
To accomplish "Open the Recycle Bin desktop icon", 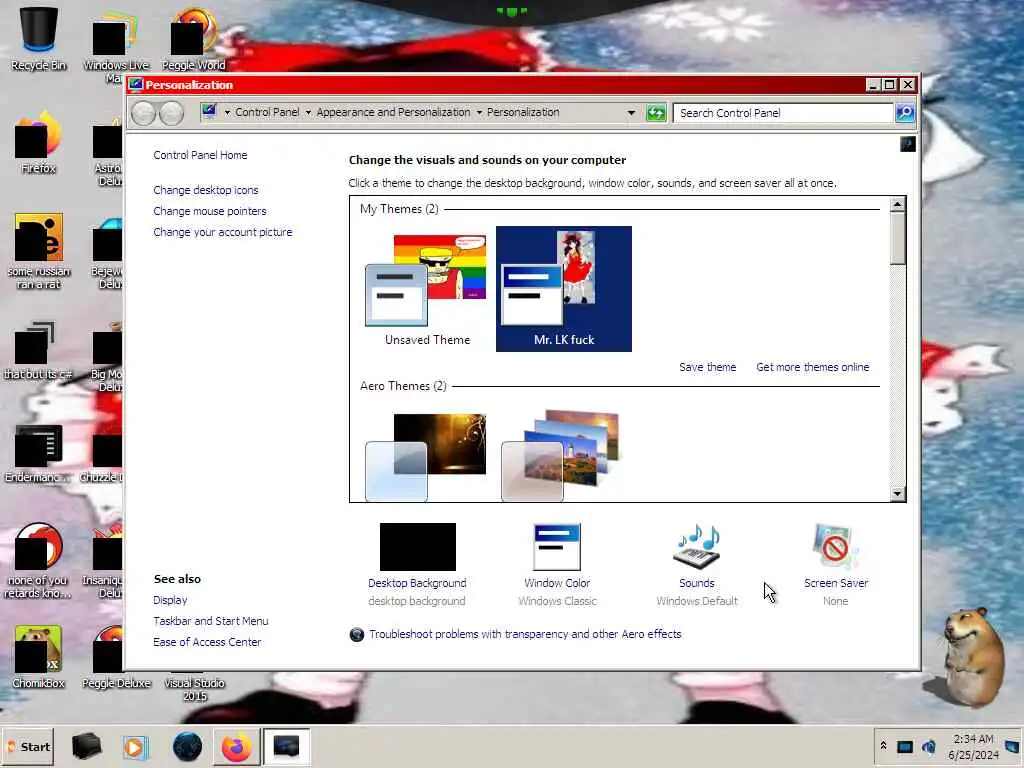I will (x=39, y=38).
